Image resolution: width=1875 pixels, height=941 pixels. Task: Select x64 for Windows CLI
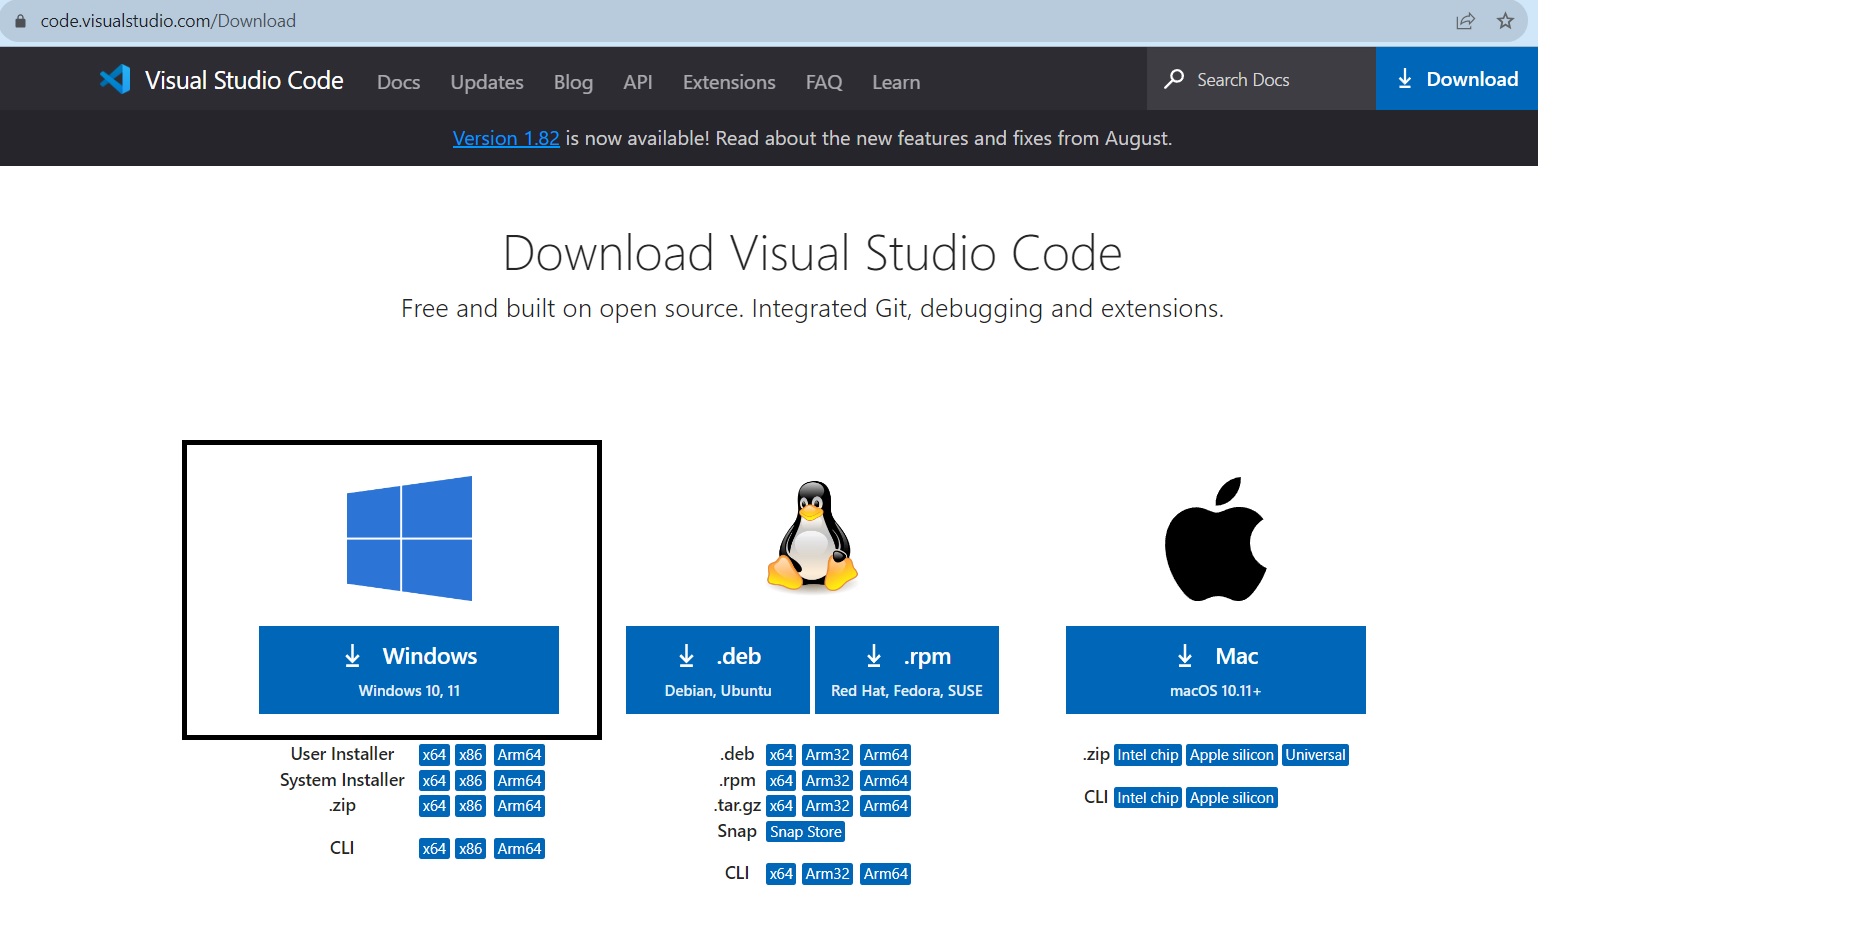[434, 849]
